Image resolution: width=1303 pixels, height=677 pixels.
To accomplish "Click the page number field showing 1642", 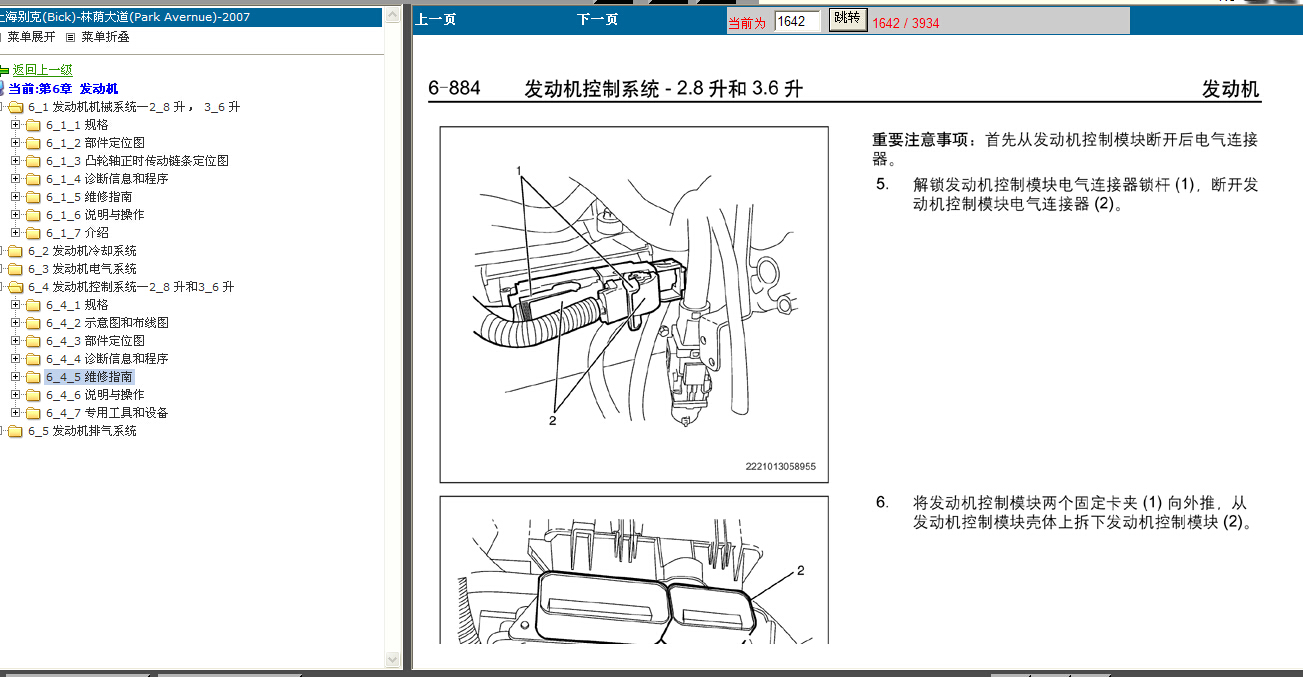I will click(797, 21).
